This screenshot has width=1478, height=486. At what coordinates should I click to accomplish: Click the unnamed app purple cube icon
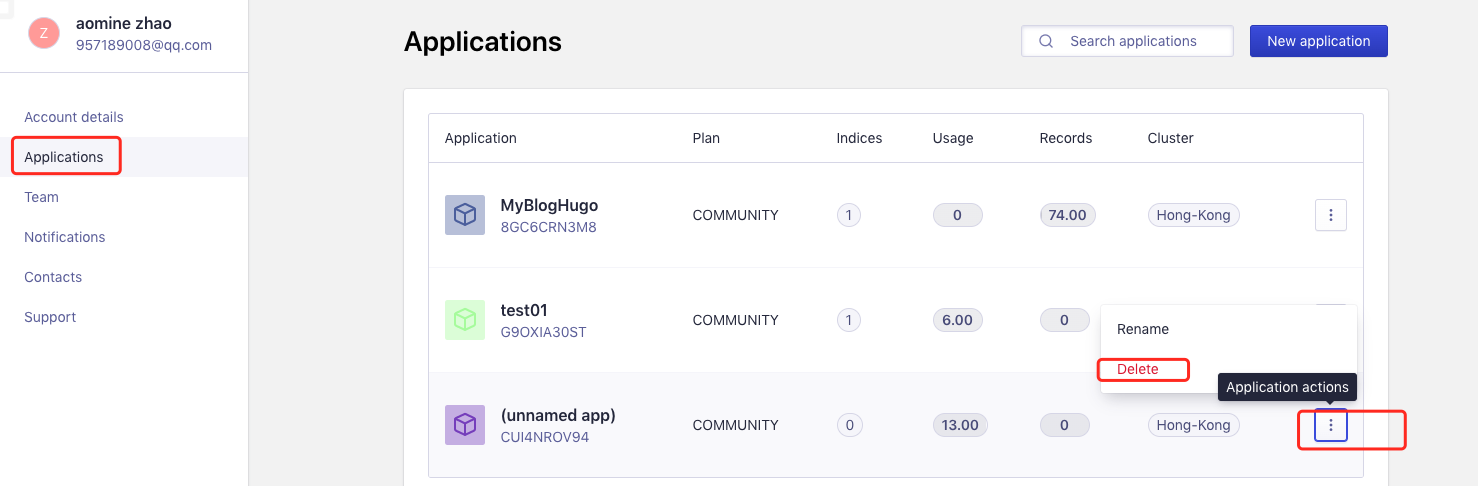[464, 425]
